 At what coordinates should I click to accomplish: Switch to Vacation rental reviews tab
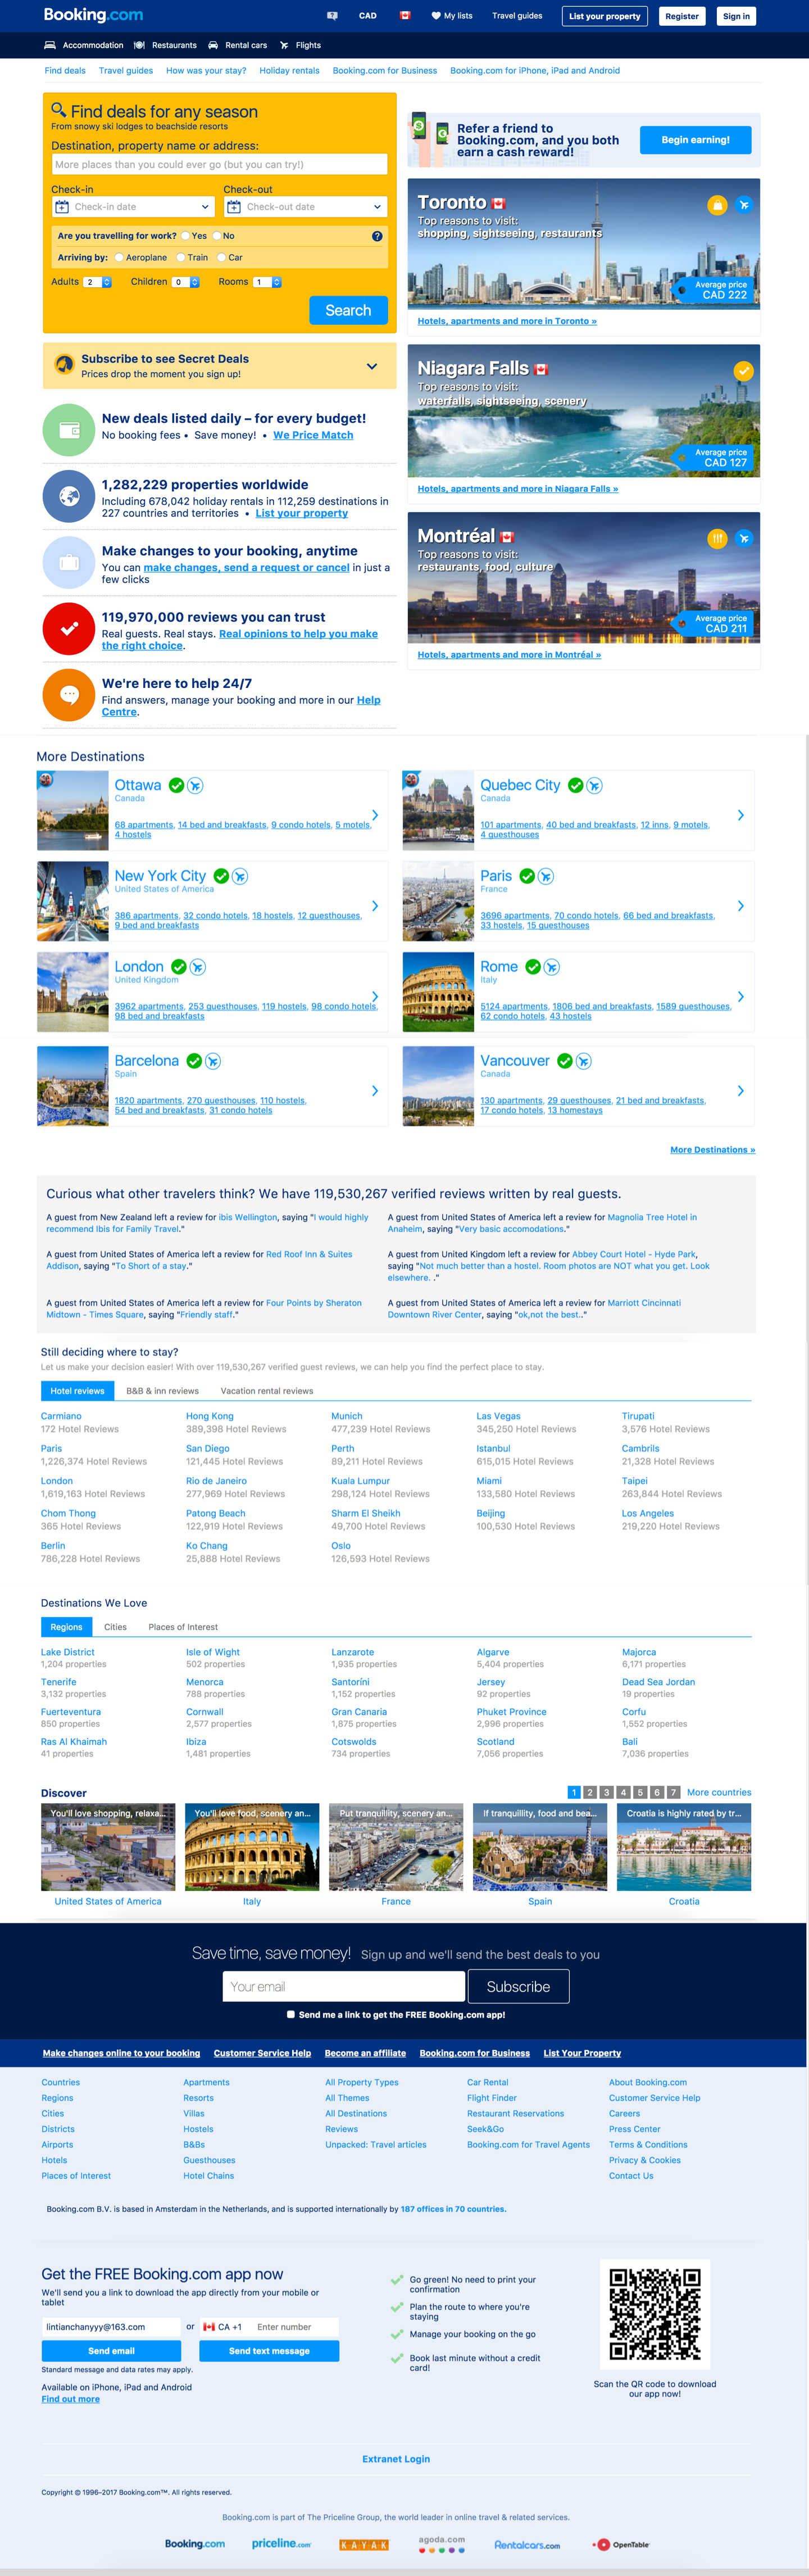point(267,1391)
